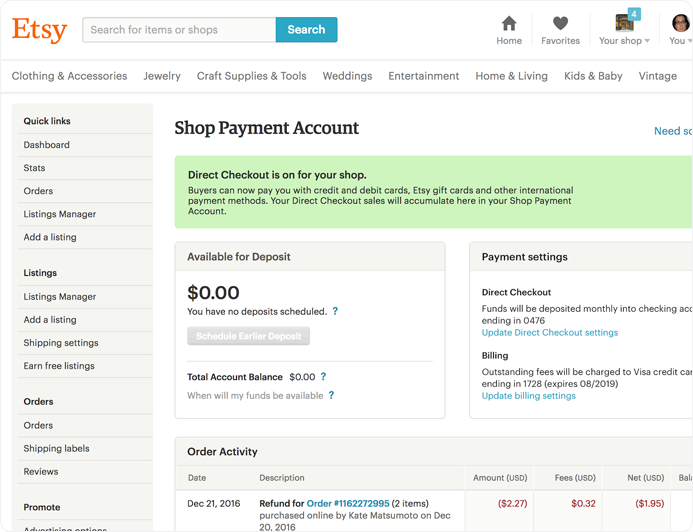Open Shipping labels in sidebar
Viewport: 693px width, 532px height.
(56, 448)
